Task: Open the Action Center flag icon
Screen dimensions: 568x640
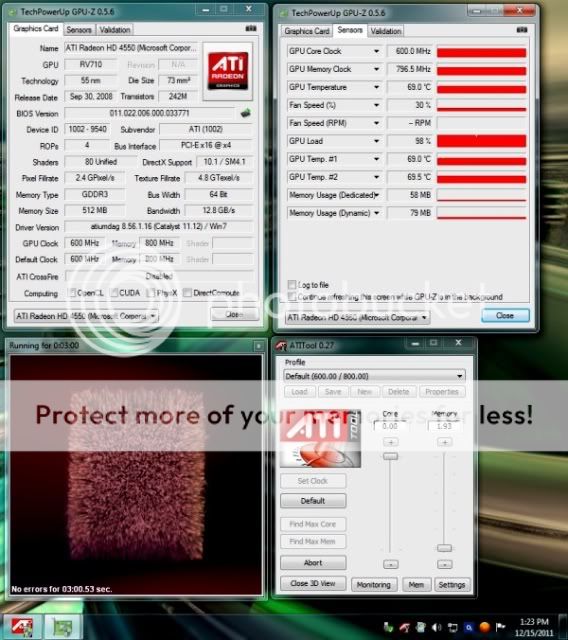Action: pyautogui.click(x=500, y=627)
